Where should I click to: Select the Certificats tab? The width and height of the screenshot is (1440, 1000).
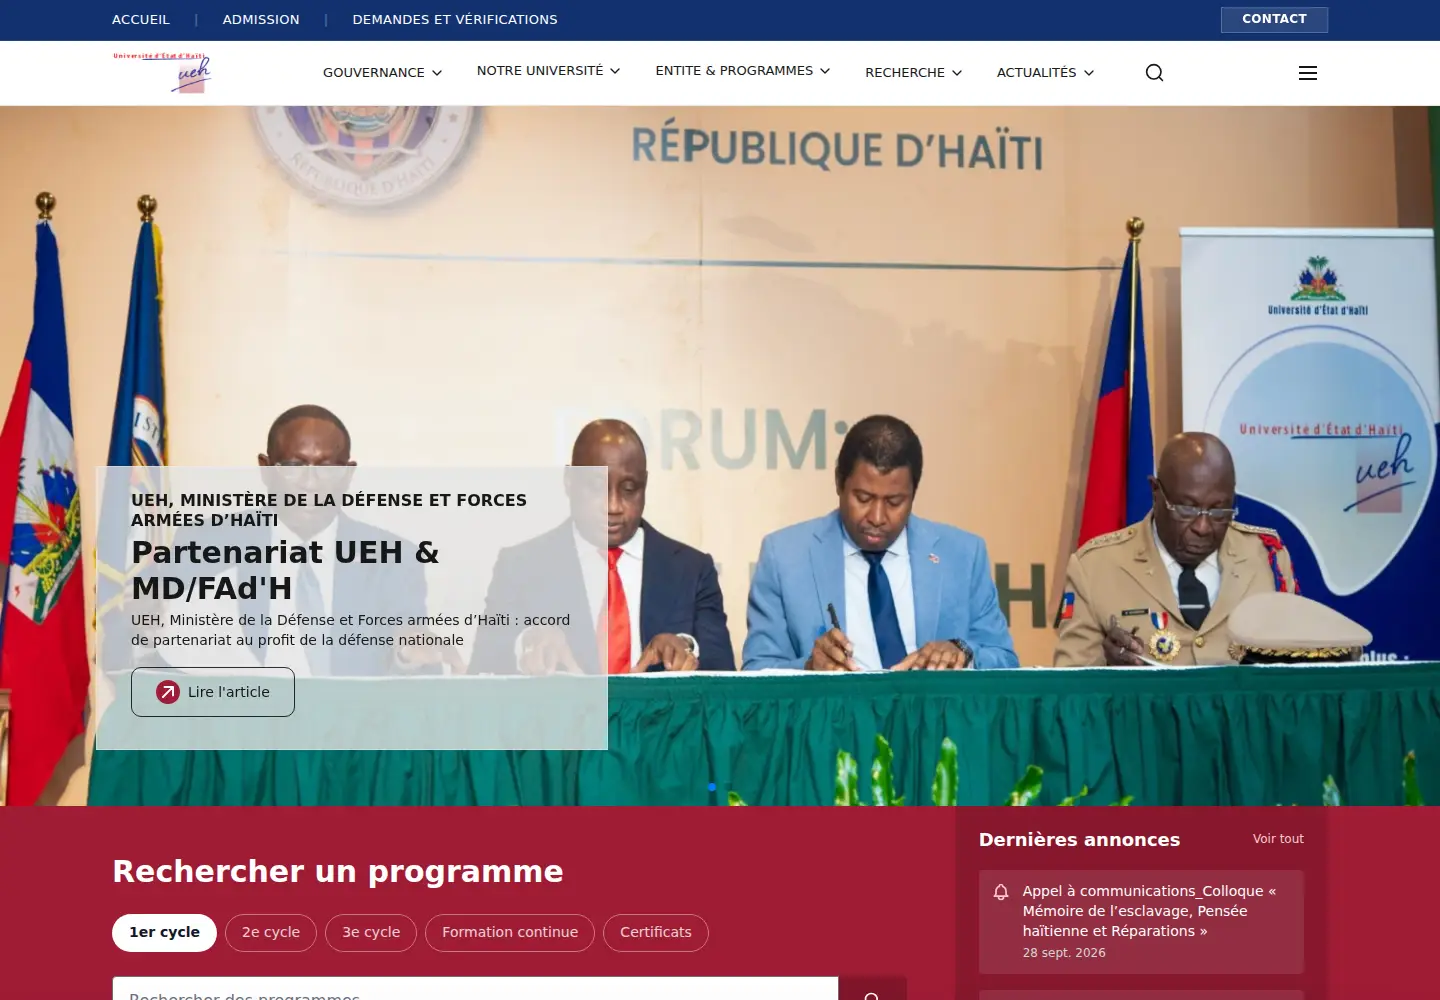coord(656,933)
